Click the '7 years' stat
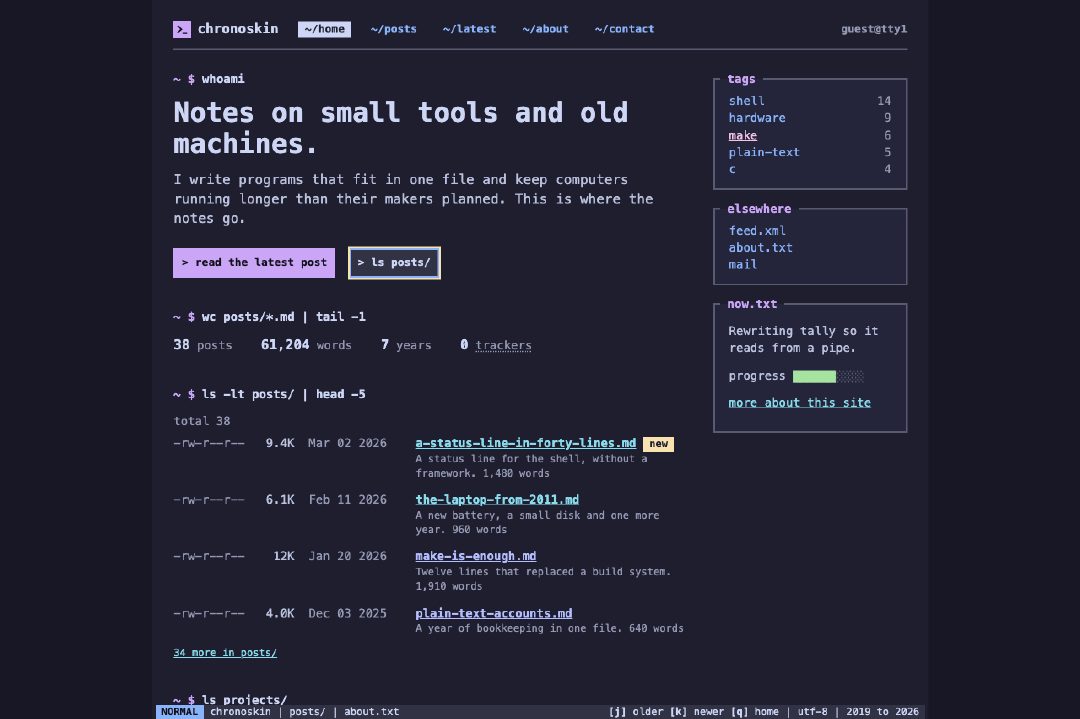The width and height of the screenshot is (1080, 719). pos(406,344)
